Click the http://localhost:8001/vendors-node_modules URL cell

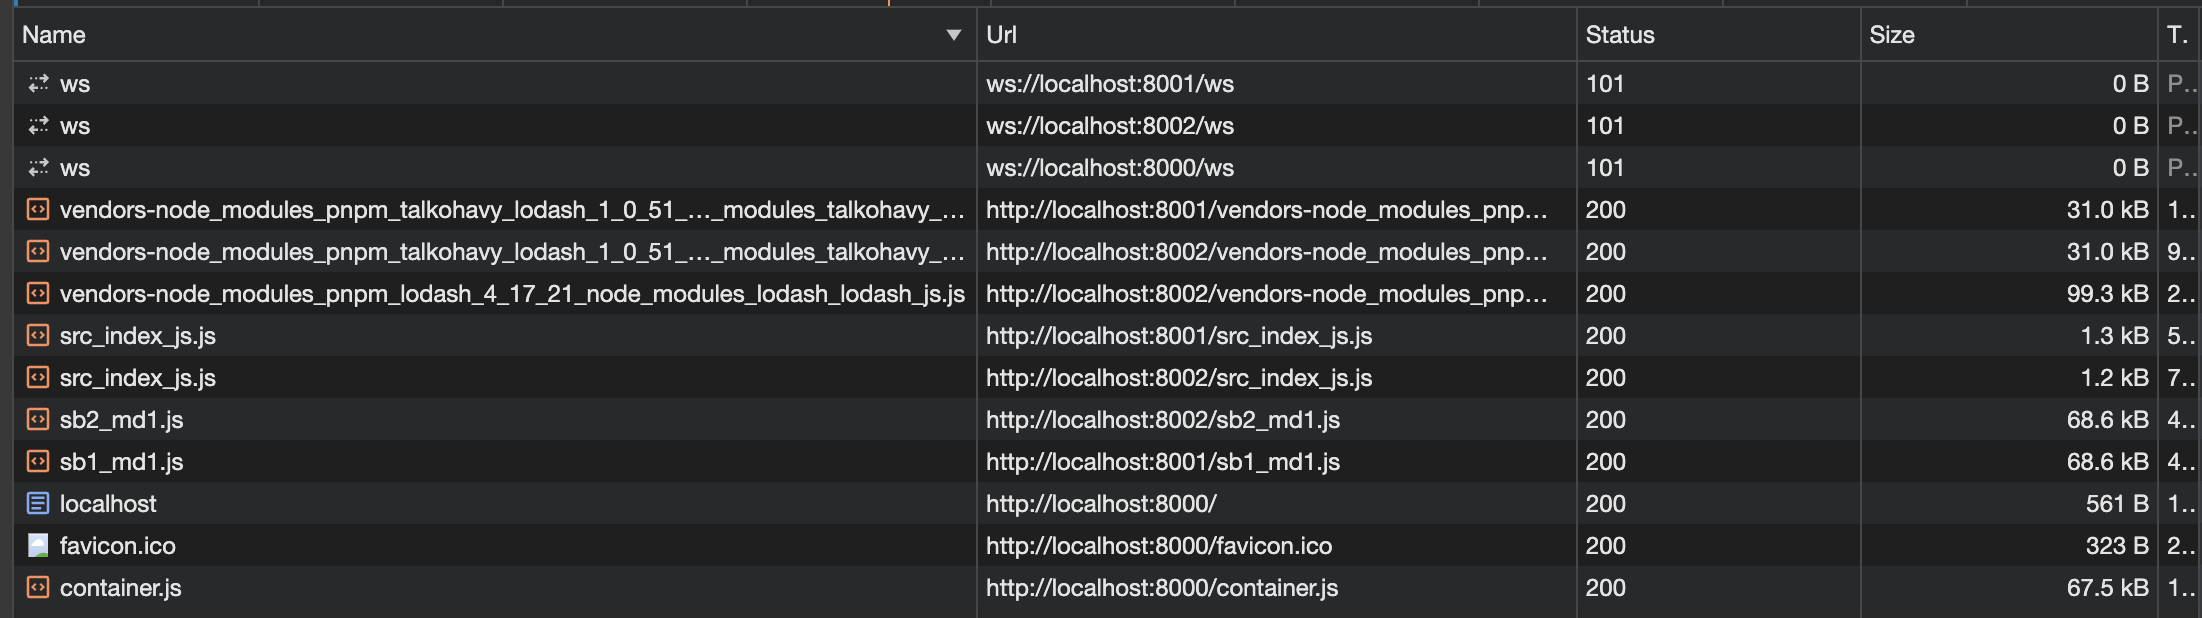point(1276,210)
